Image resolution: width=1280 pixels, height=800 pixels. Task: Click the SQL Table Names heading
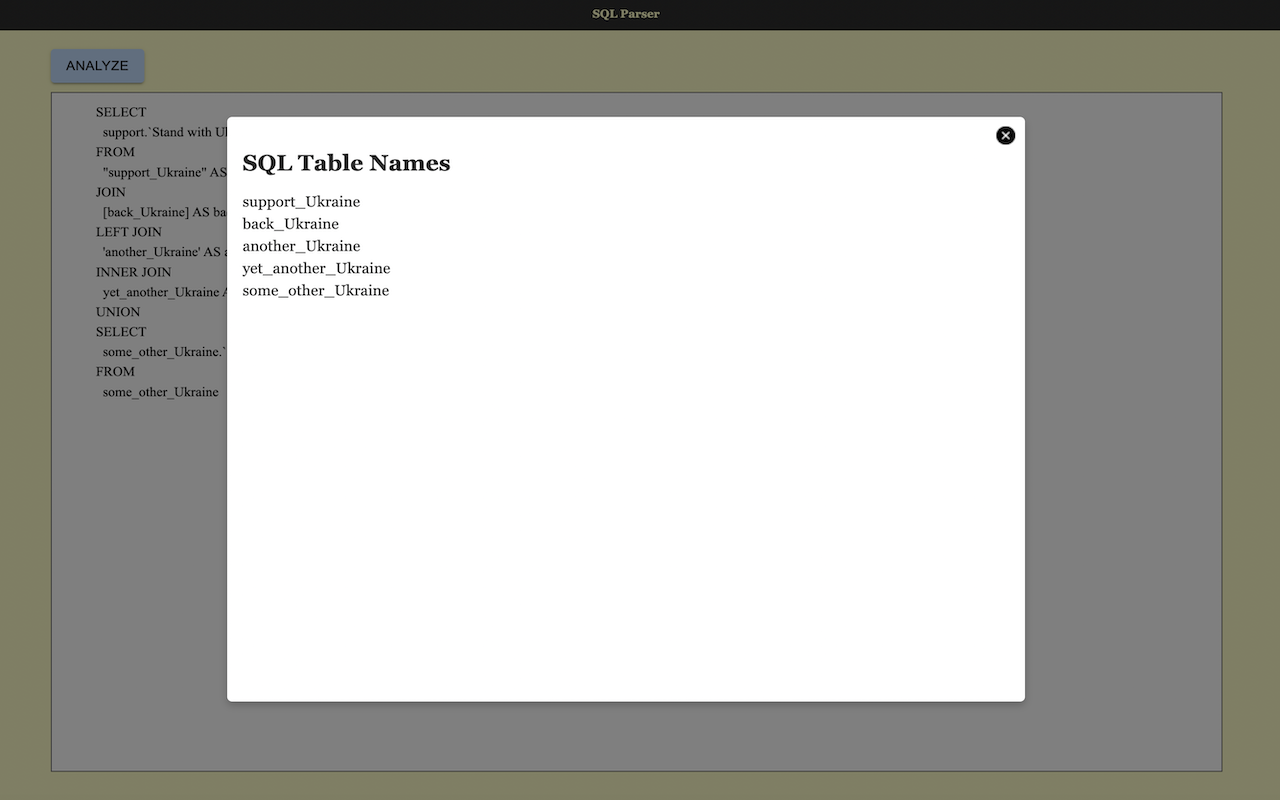346,163
